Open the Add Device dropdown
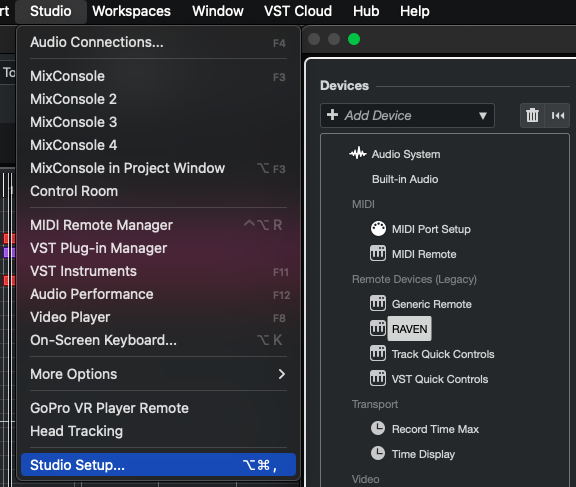 tap(407, 116)
